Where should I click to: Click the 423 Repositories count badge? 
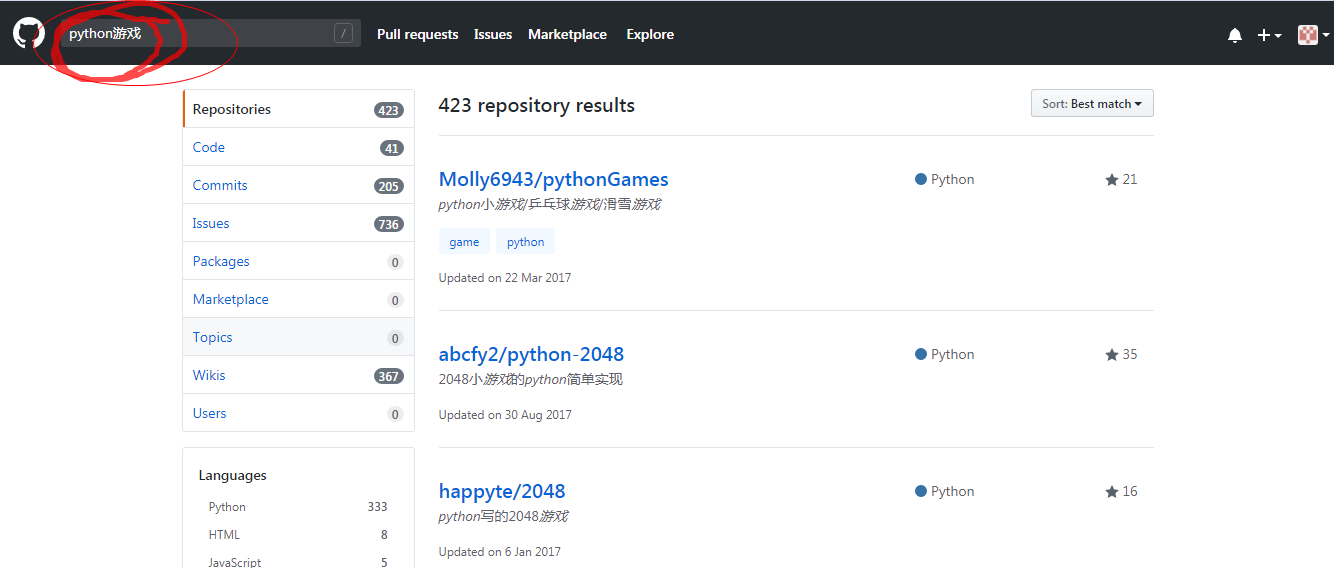(389, 110)
